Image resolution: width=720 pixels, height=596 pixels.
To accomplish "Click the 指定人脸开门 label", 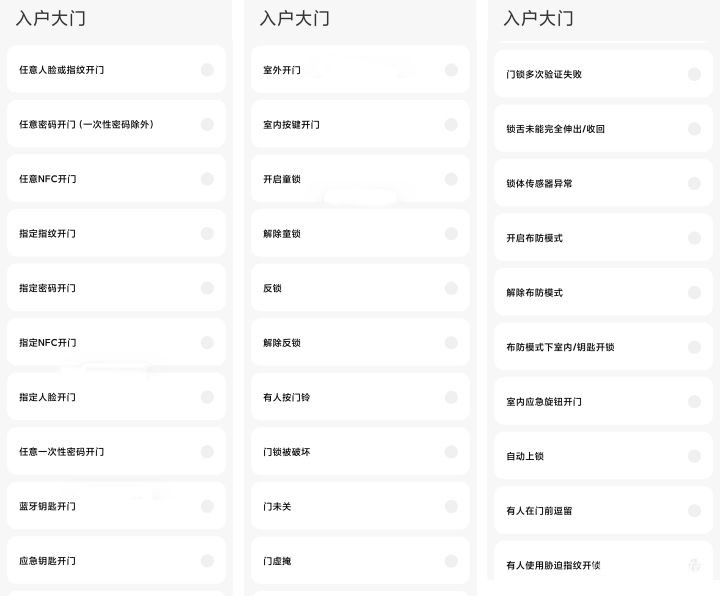I will point(47,397).
